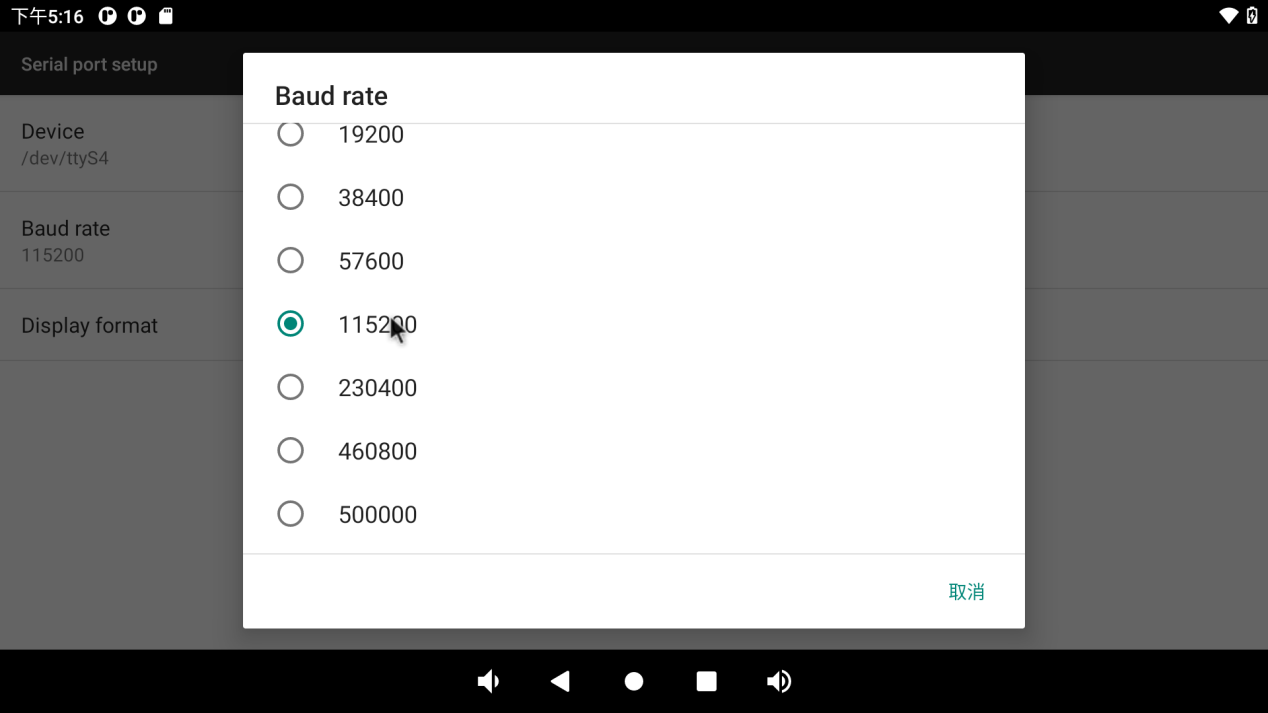Click the Baud rate dialog title
Image resolution: width=1268 pixels, height=713 pixels.
tap(331, 96)
